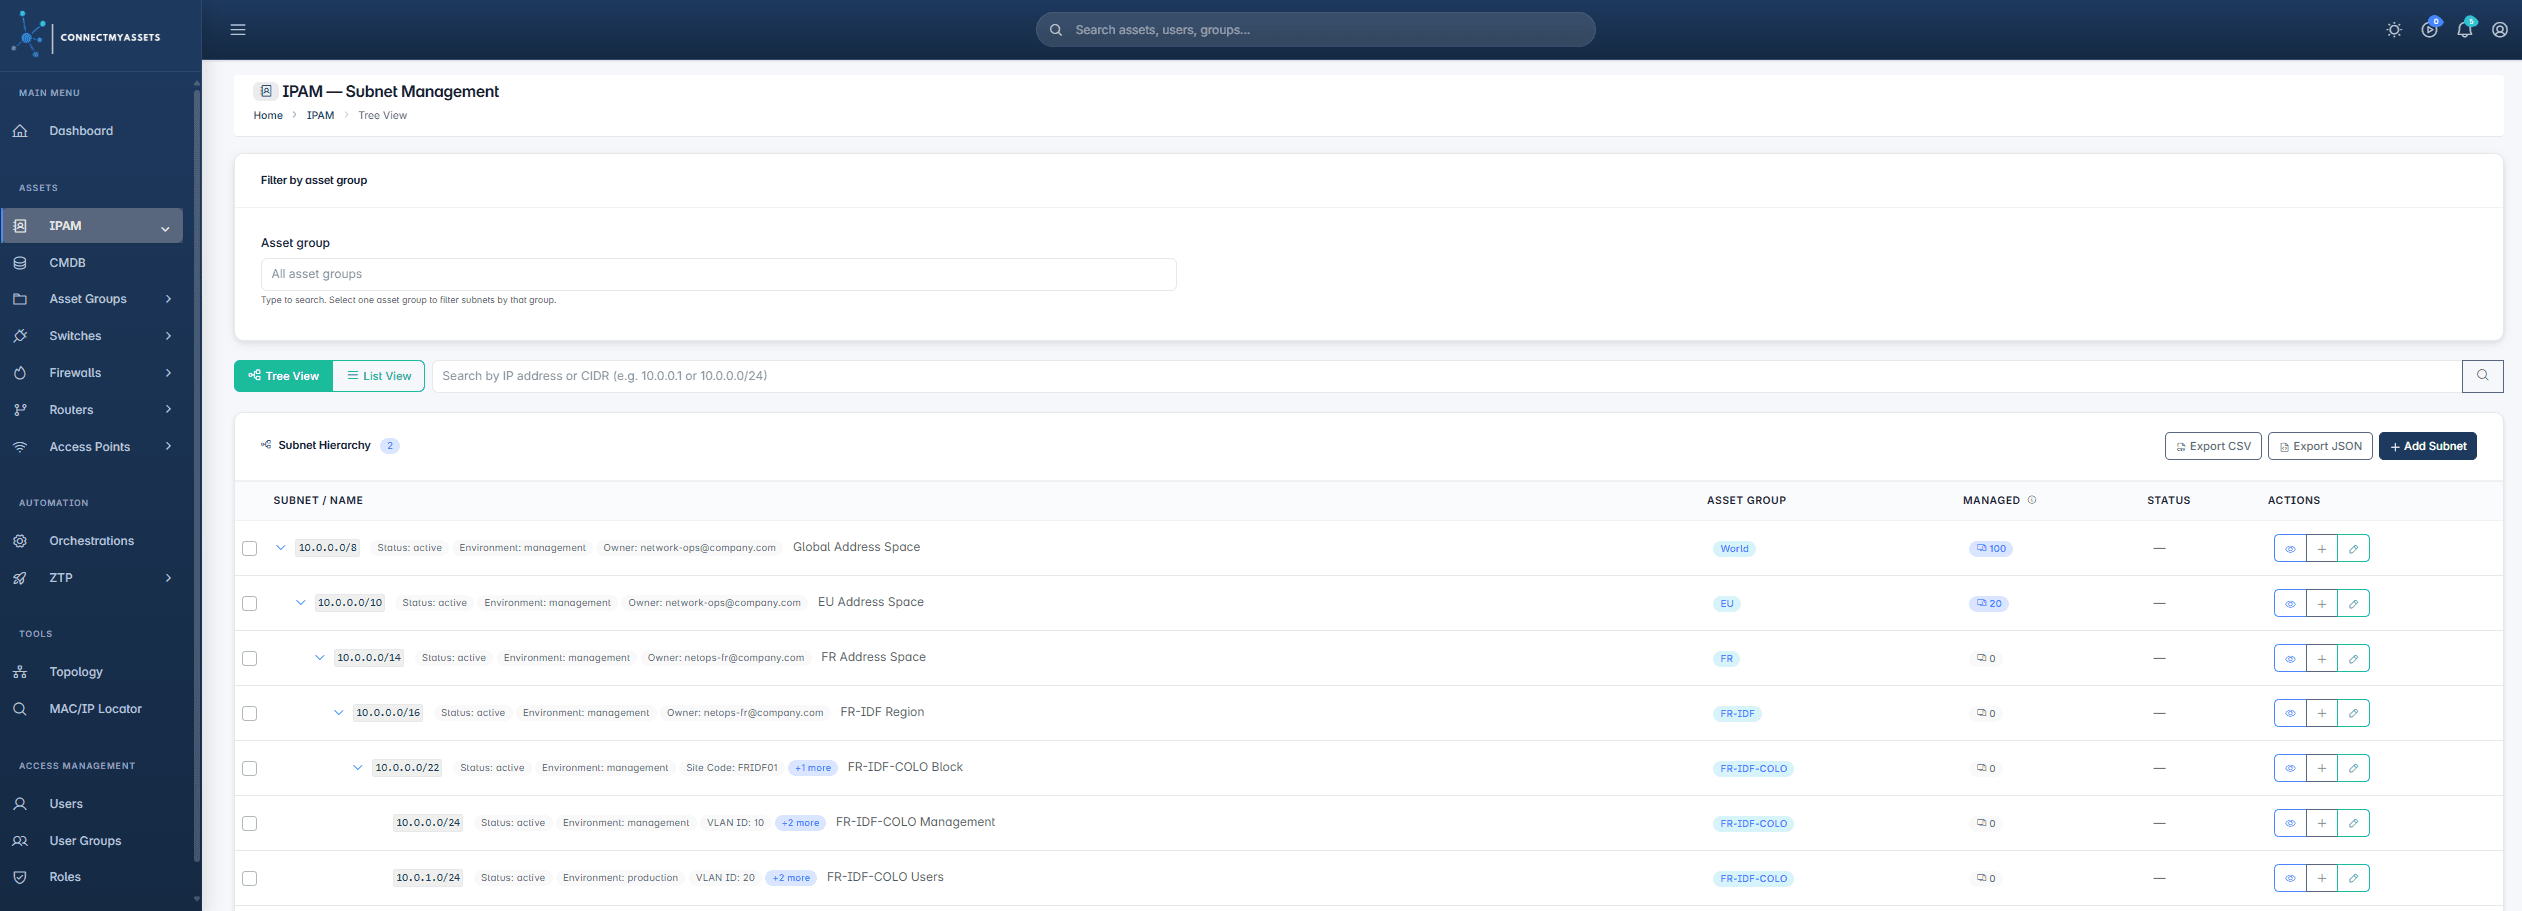
Task: View FR-IDF-COLO Users subnet details
Action: [2290, 878]
